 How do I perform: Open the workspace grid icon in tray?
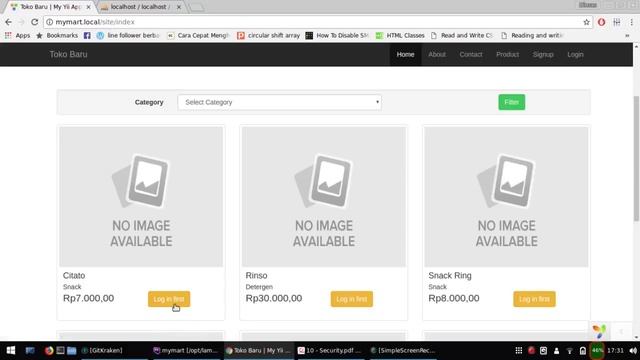coord(519,350)
